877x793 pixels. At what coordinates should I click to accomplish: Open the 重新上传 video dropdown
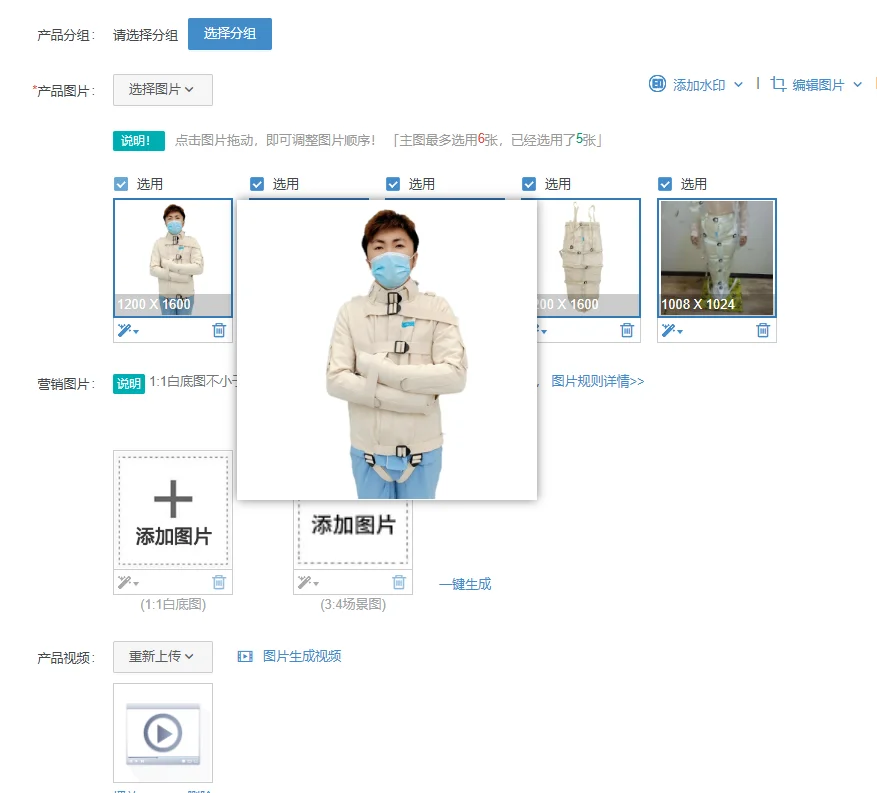[162, 657]
